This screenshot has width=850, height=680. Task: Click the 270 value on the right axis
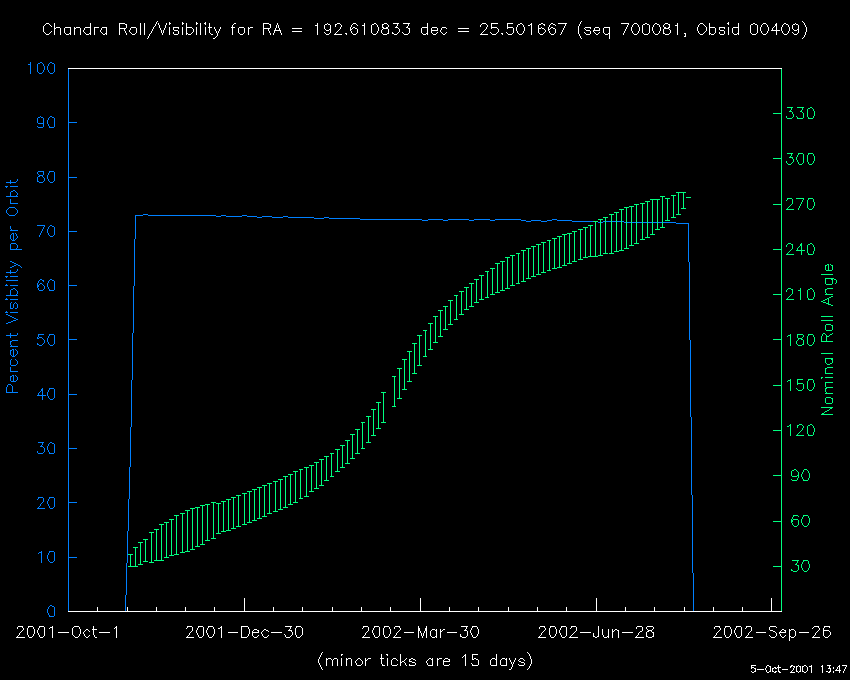coord(802,204)
